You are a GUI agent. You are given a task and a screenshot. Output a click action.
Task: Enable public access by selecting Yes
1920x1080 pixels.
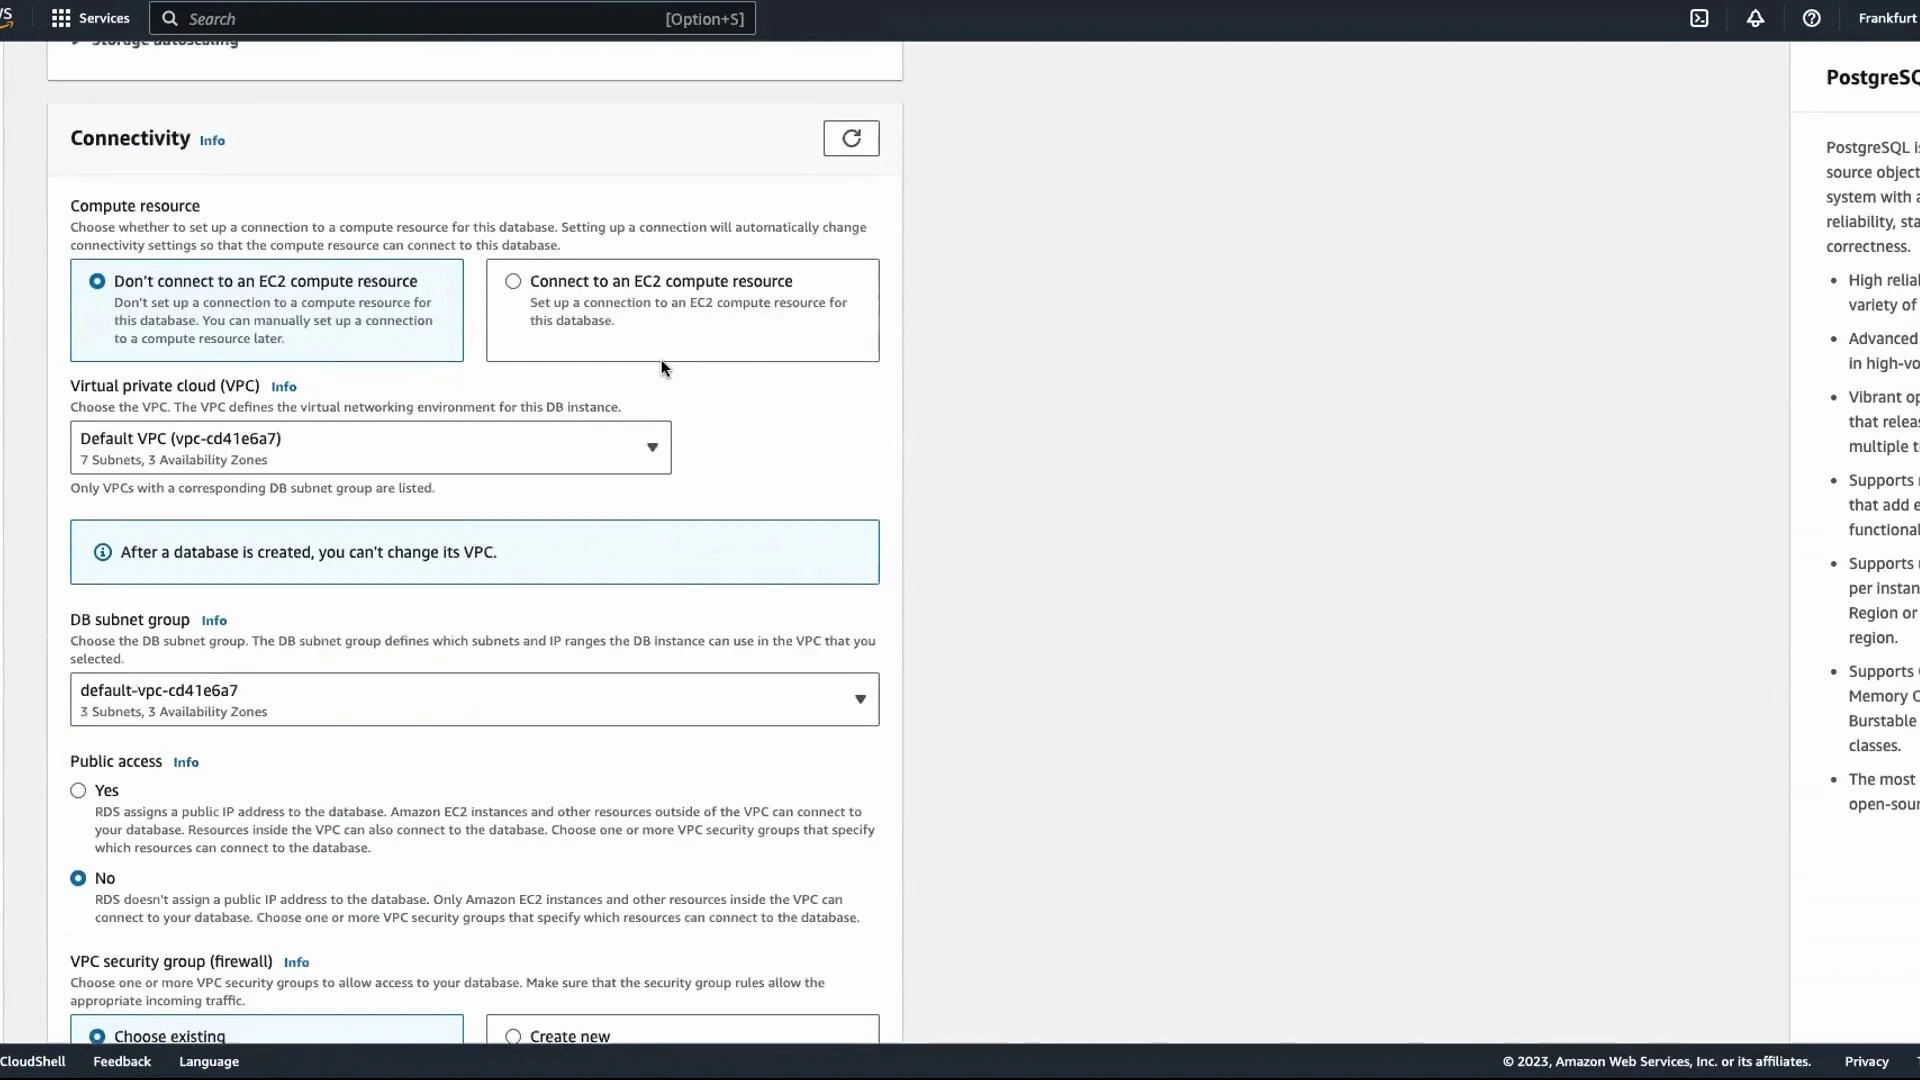77,790
